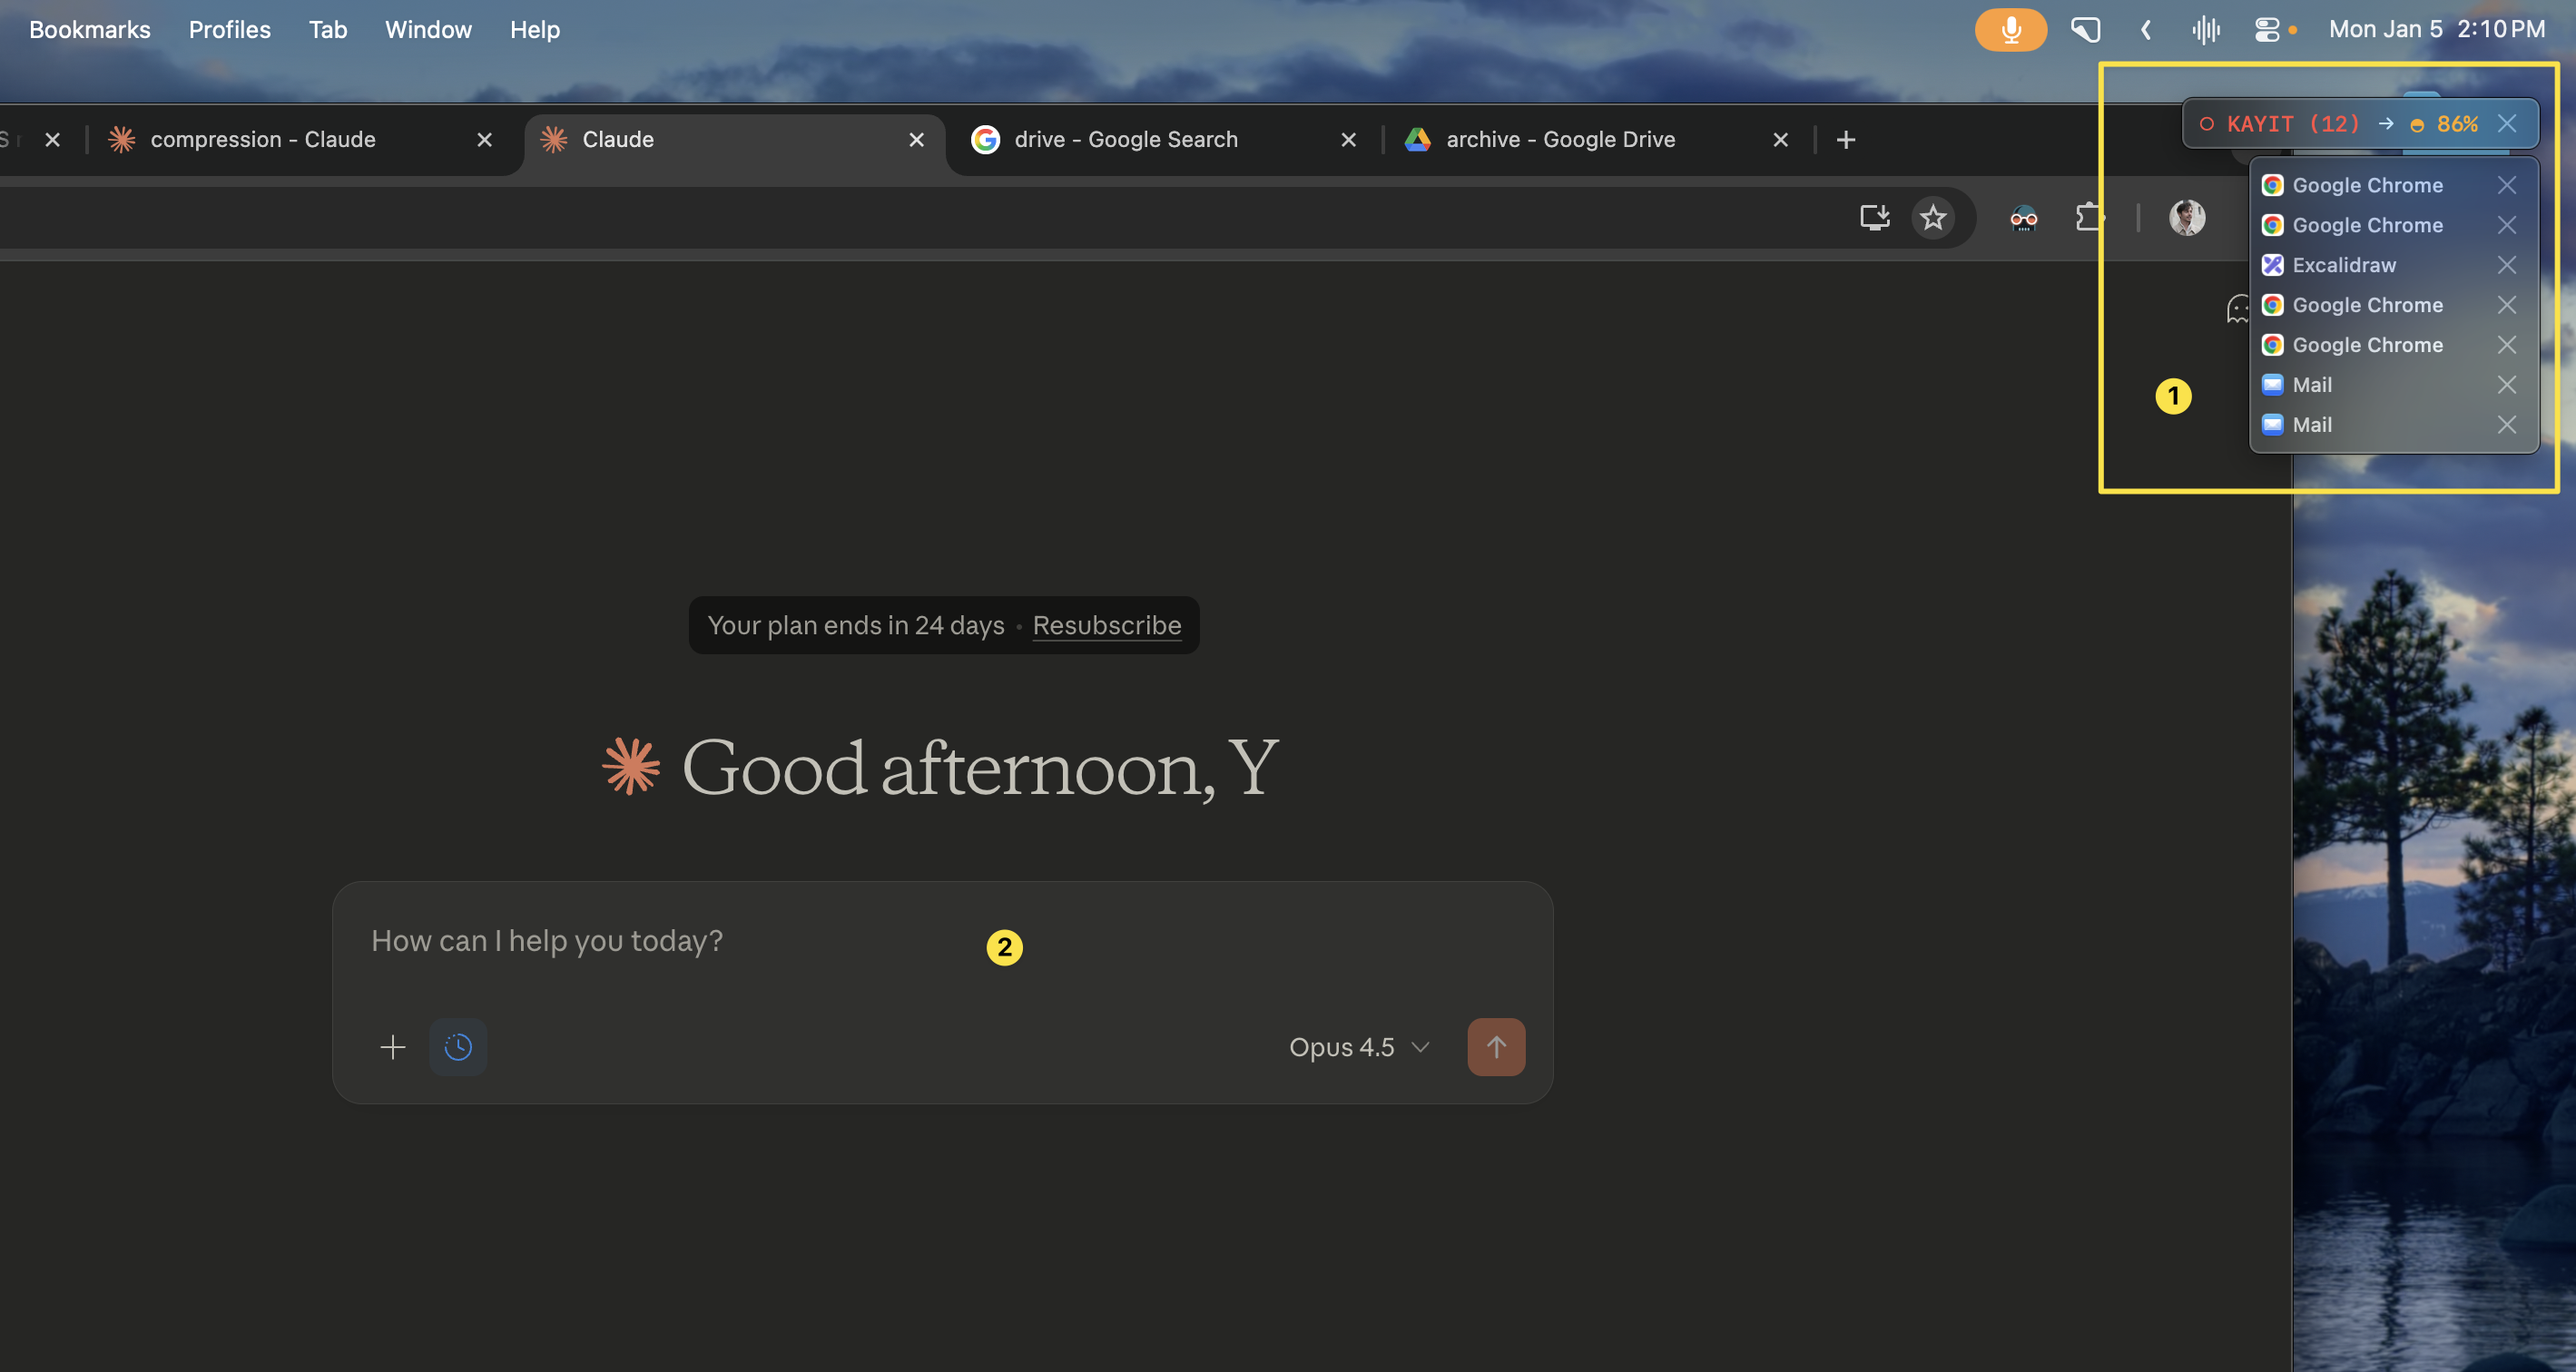Switch to the archive - Google Drive tab
The height and width of the screenshot is (1372, 2576).
point(1560,140)
